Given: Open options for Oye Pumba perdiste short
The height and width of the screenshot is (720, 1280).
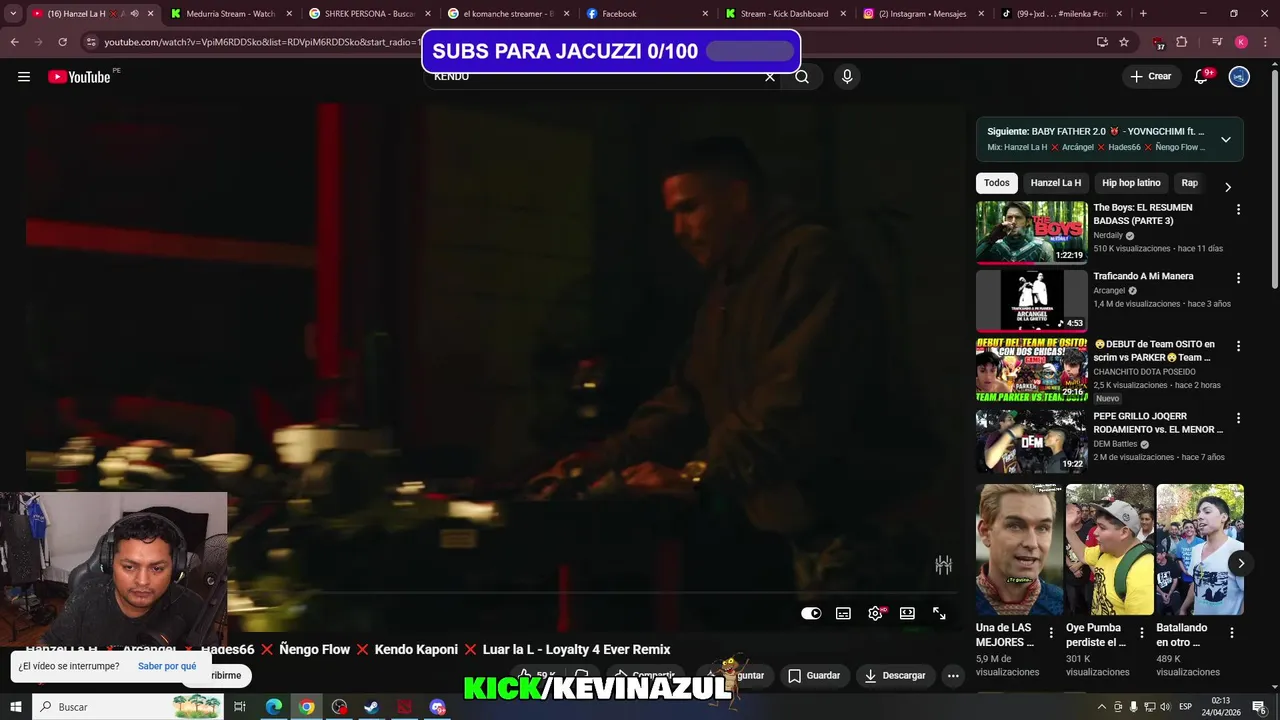Looking at the screenshot, I should [1142, 633].
